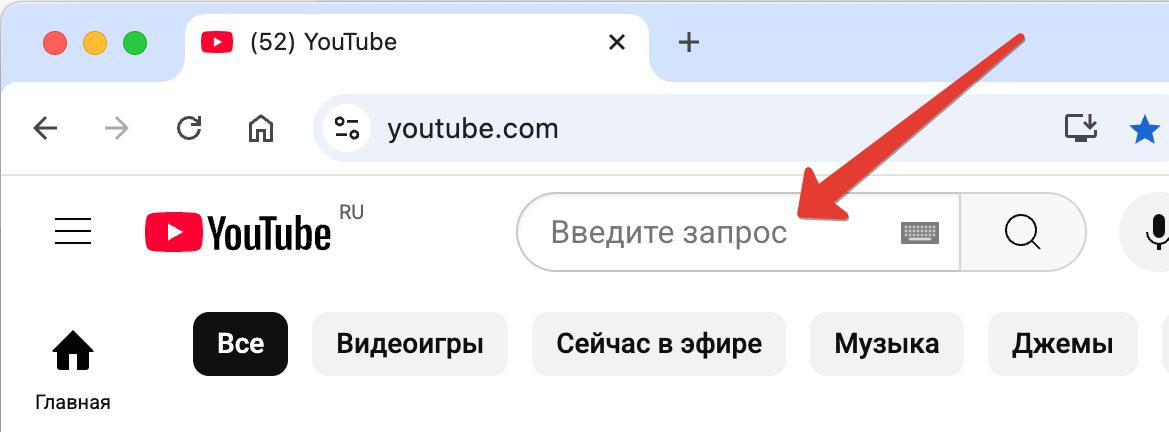The width and height of the screenshot is (1169, 432).
Task: Select the Музыка filter chip
Action: (886, 344)
